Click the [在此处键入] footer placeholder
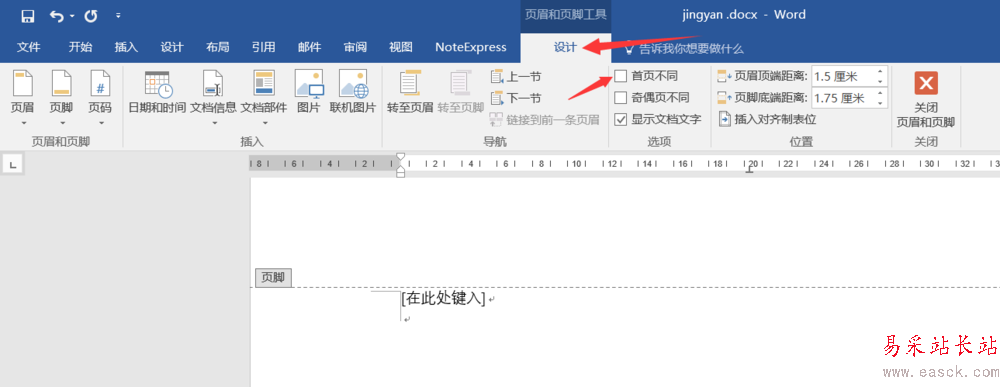This screenshot has width=1000, height=387. click(x=443, y=298)
